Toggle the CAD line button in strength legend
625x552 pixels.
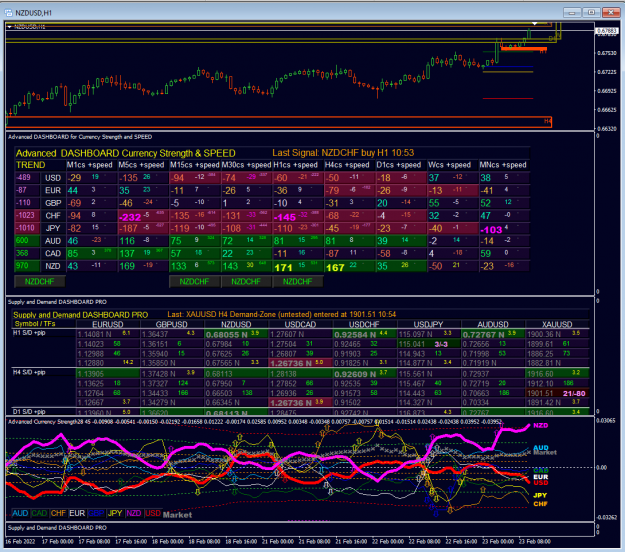(39, 513)
